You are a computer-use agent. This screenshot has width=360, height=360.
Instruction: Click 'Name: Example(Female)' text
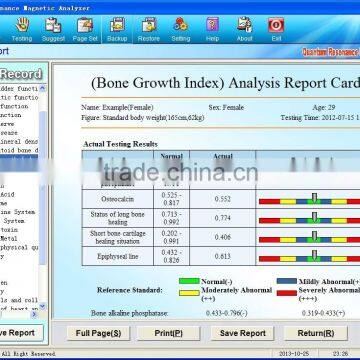point(117,107)
